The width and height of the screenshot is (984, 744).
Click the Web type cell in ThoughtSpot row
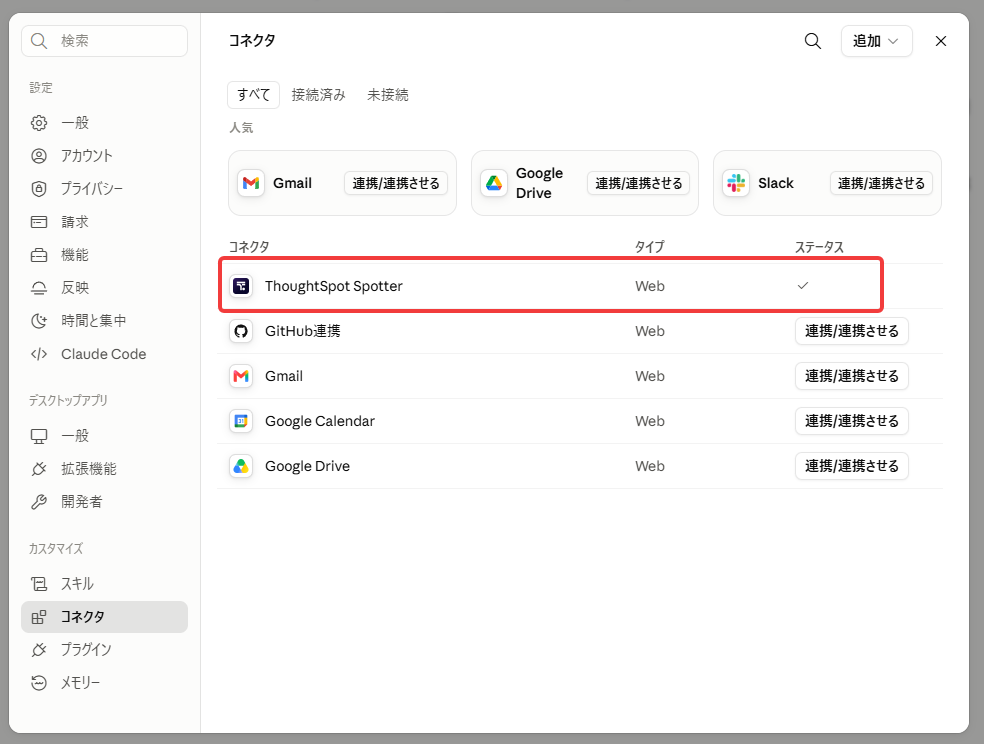coord(650,286)
